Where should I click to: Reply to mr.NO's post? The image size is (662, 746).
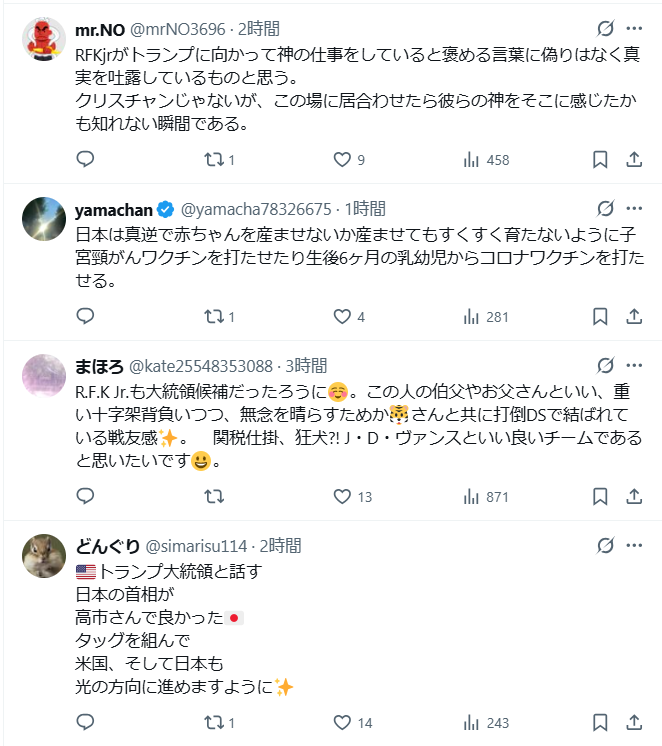point(85,159)
